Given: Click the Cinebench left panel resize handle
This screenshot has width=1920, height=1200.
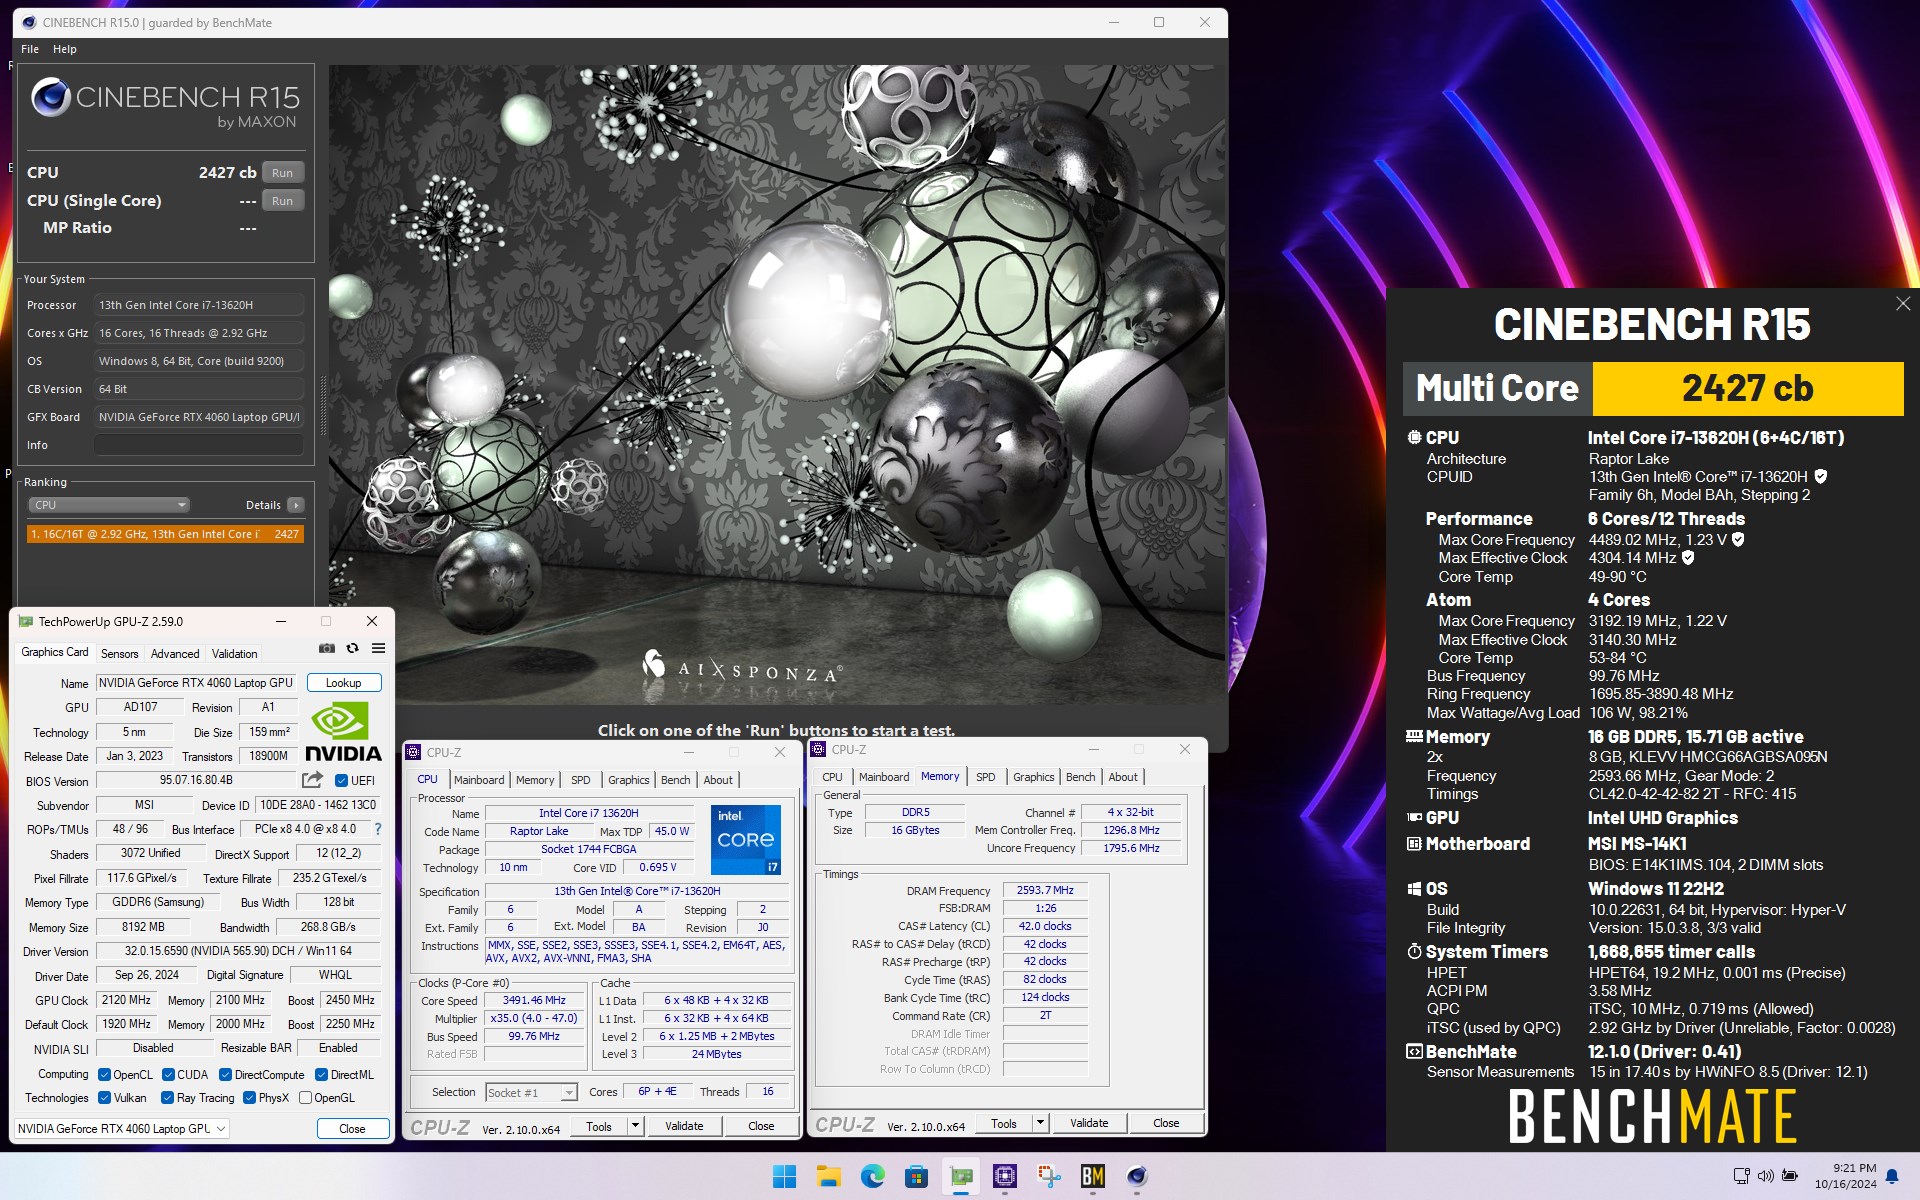Looking at the screenshot, I should [x=322, y=405].
